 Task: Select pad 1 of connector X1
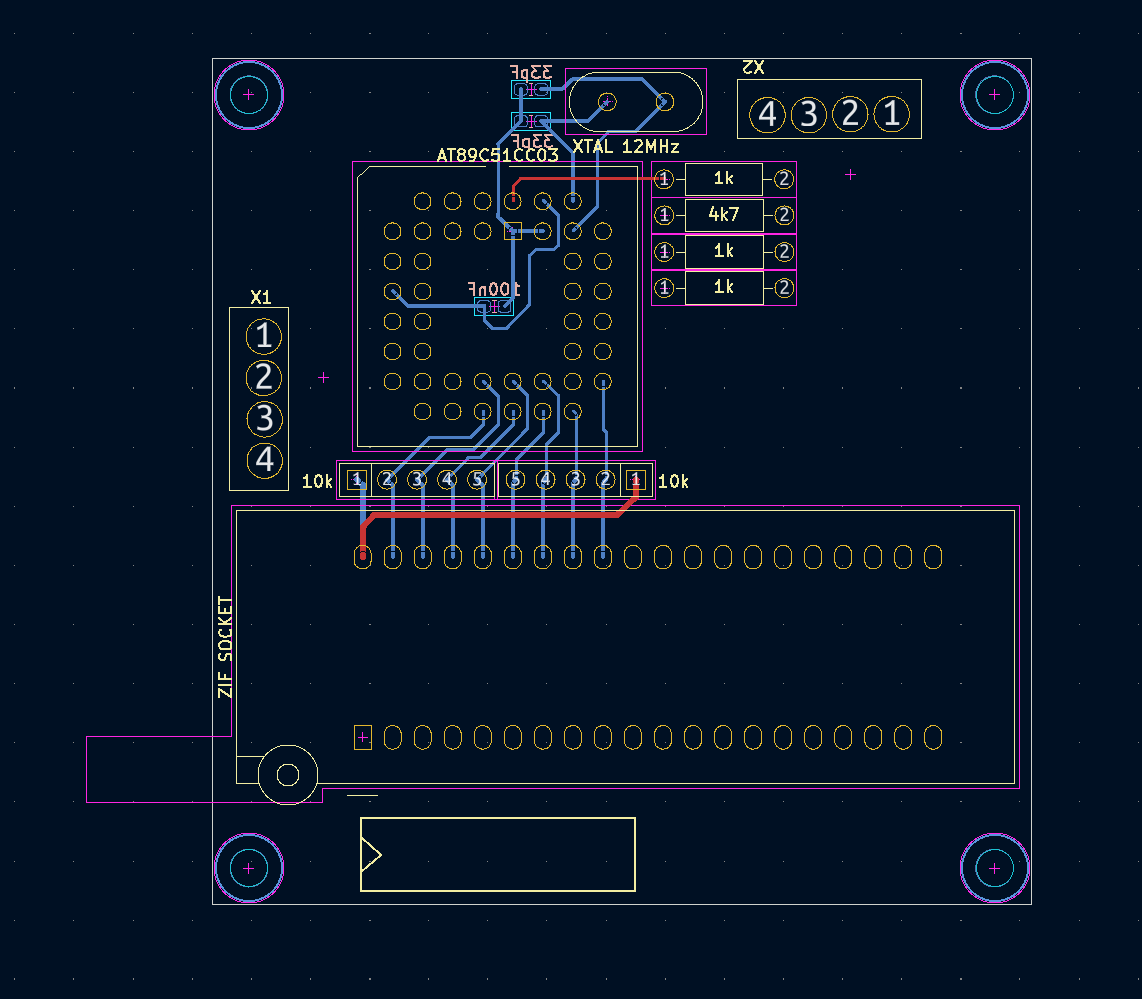pyautogui.click(x=264, y=336)
